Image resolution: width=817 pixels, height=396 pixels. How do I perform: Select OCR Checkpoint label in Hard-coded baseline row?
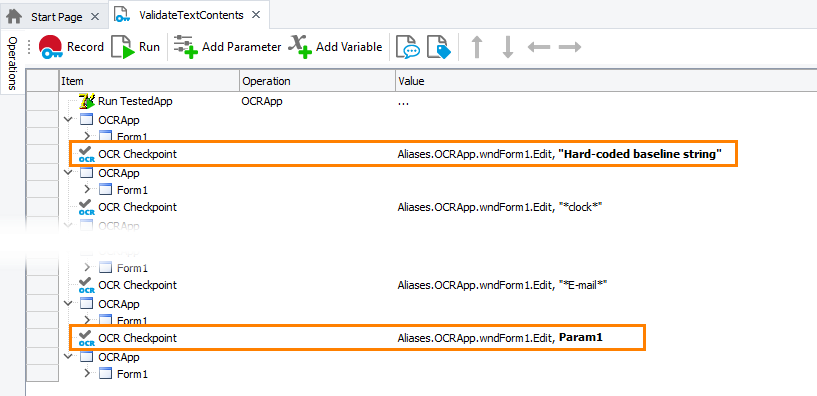tap(138, 154)
